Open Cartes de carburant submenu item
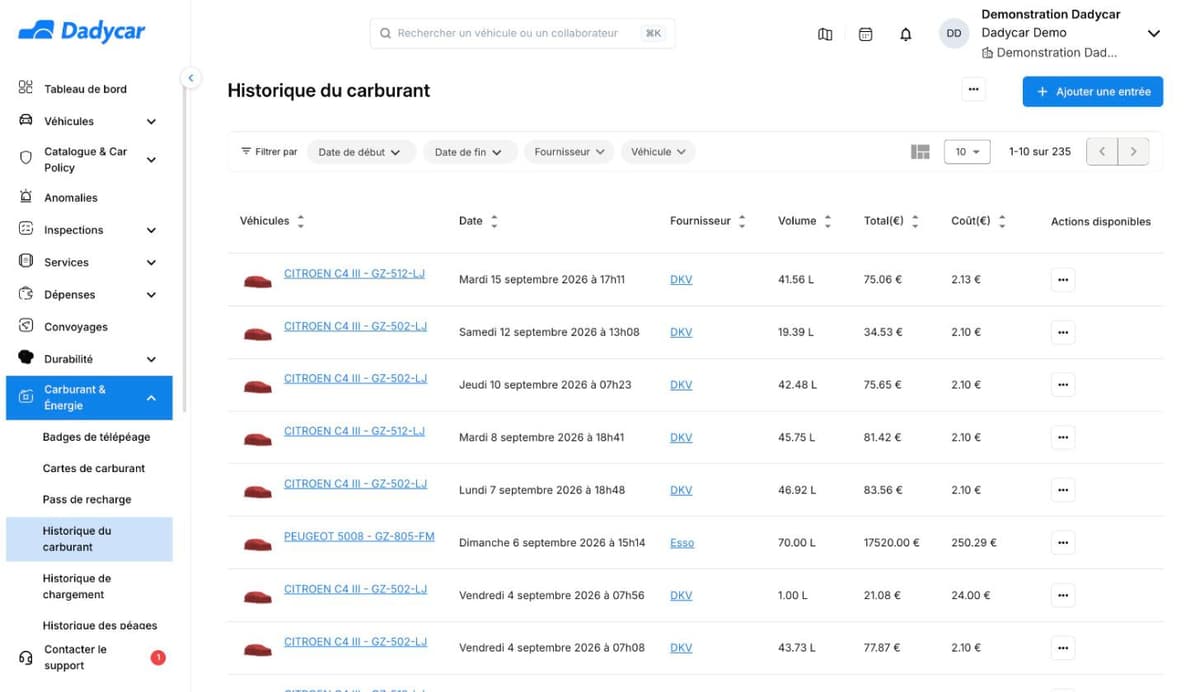This screenshot has height=692, width=1200. [x=94, y=468]
